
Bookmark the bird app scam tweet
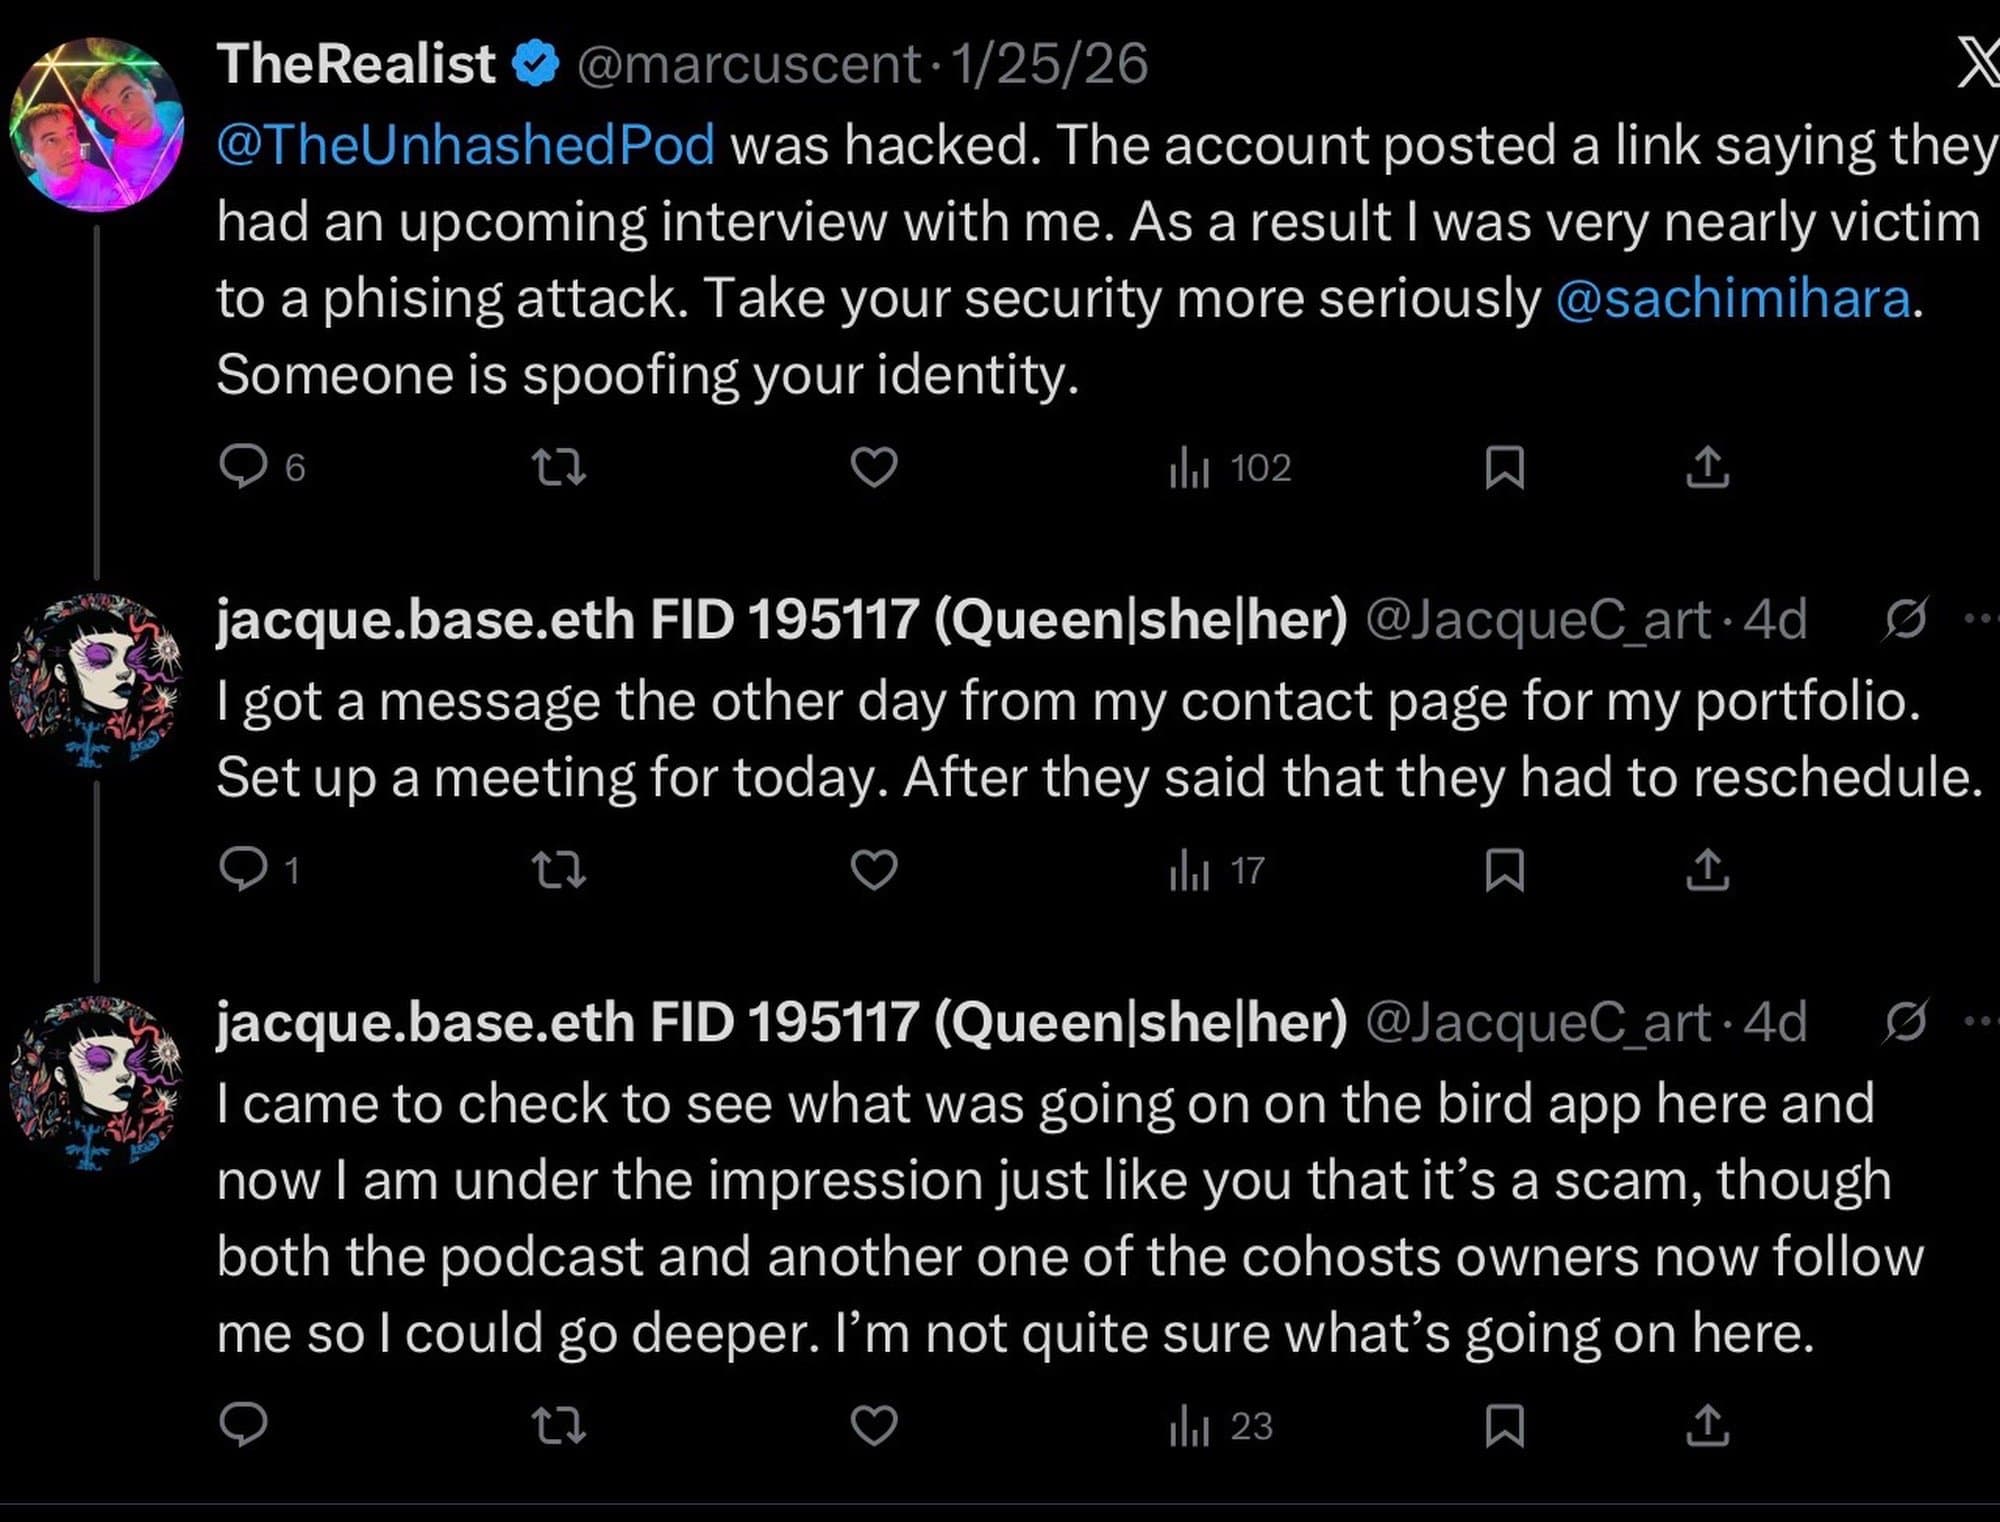tap(1504, 1425)
